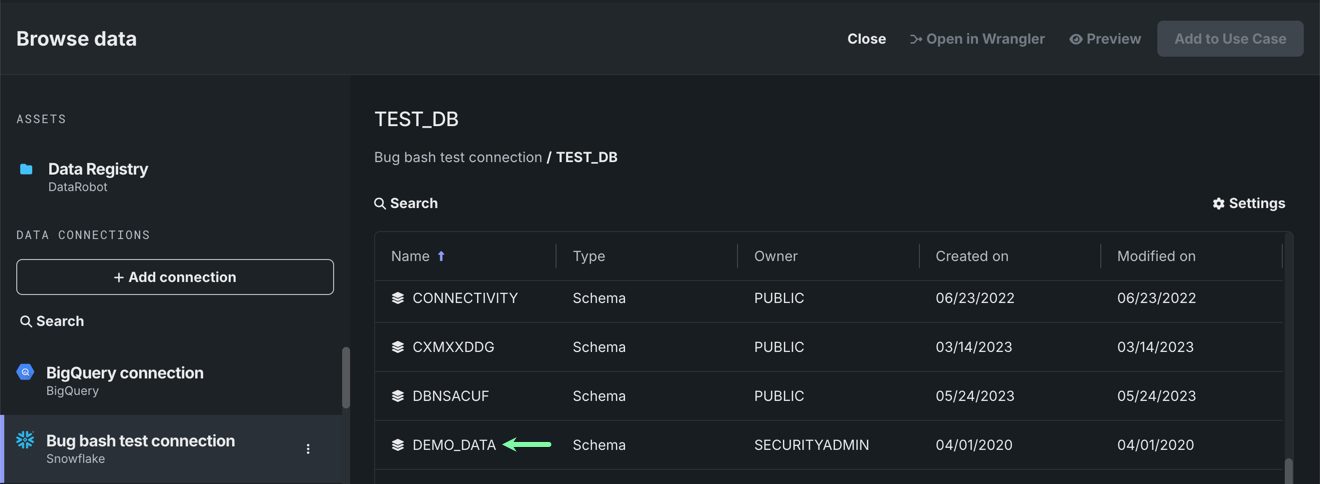The width and height of the screenshot is (1320, 484).
Task: Click the Snowflake connection icon
Action: click(x=26, y=440)
